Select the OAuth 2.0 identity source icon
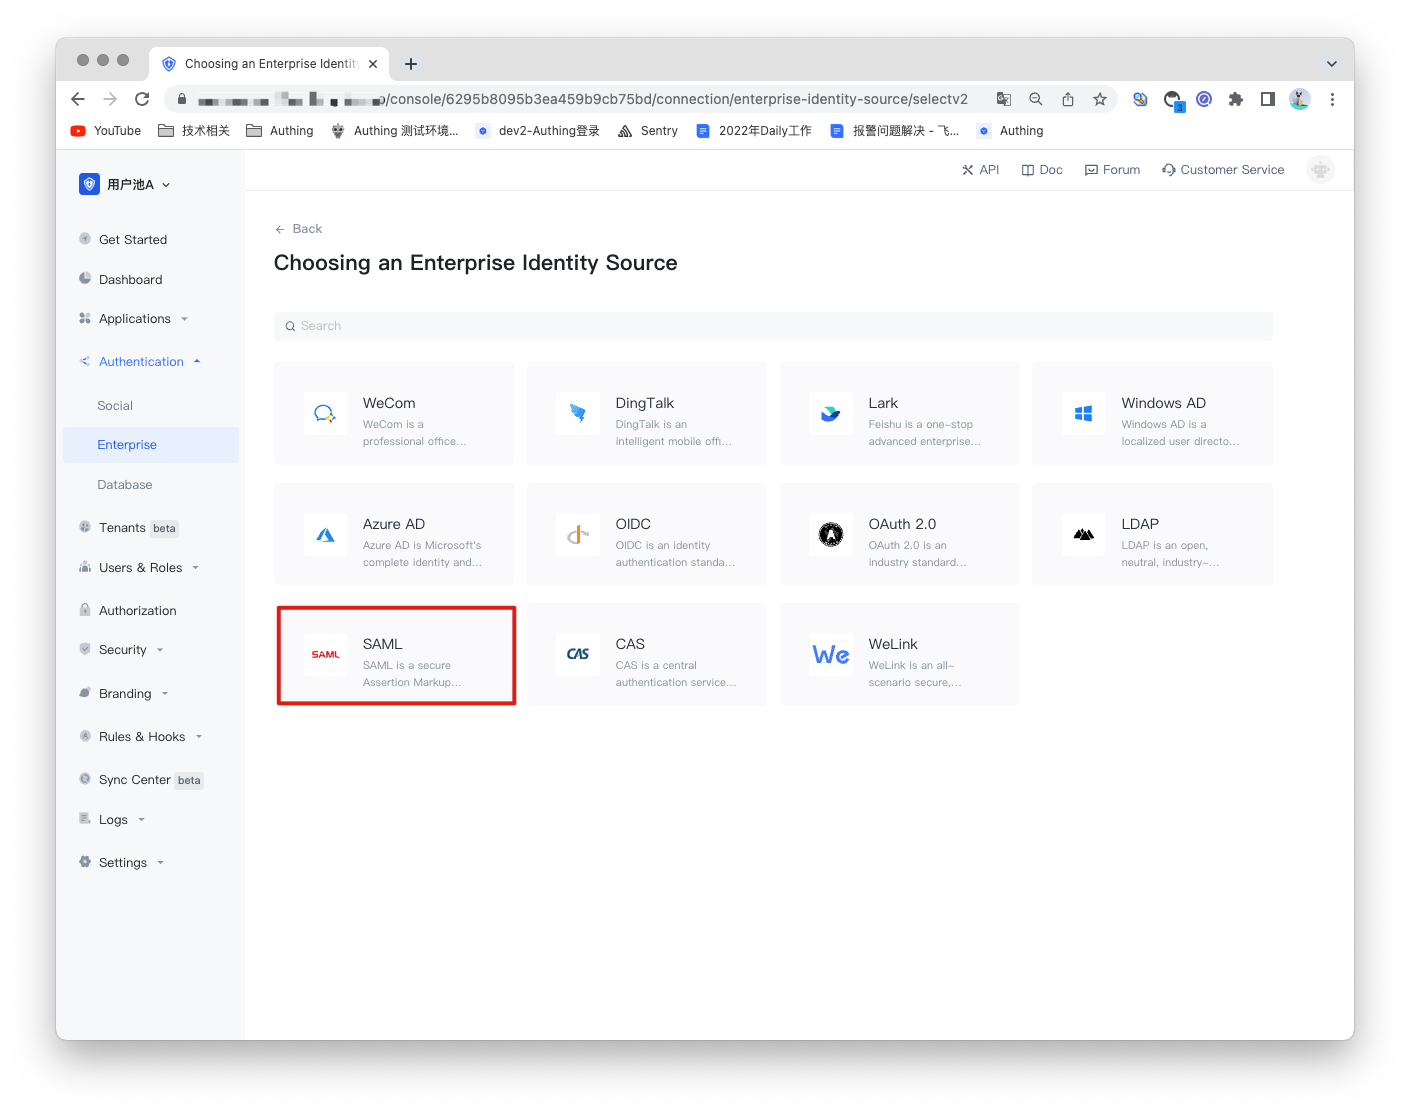The width and height of the screenshot is (1410, 1114). (831, 534)
